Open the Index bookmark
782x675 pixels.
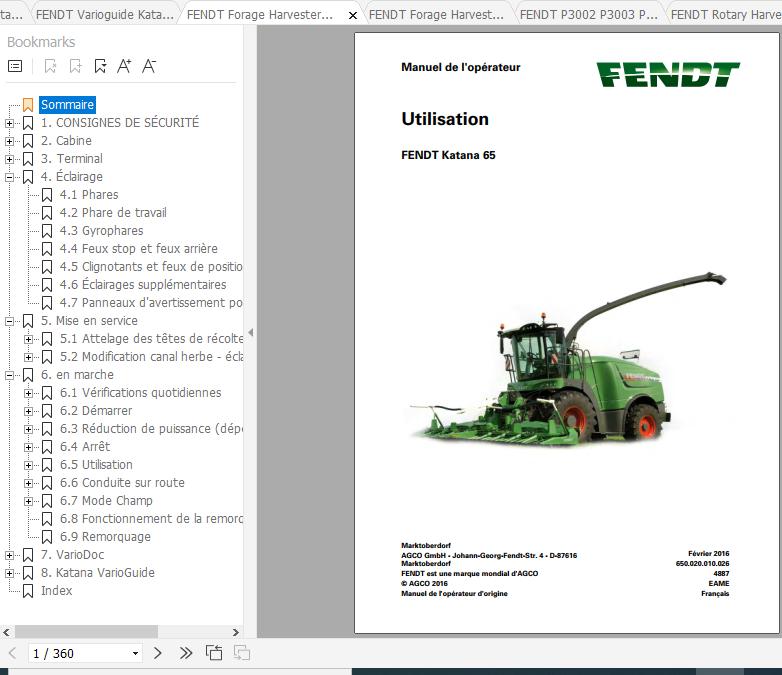(x=56, y=591)
